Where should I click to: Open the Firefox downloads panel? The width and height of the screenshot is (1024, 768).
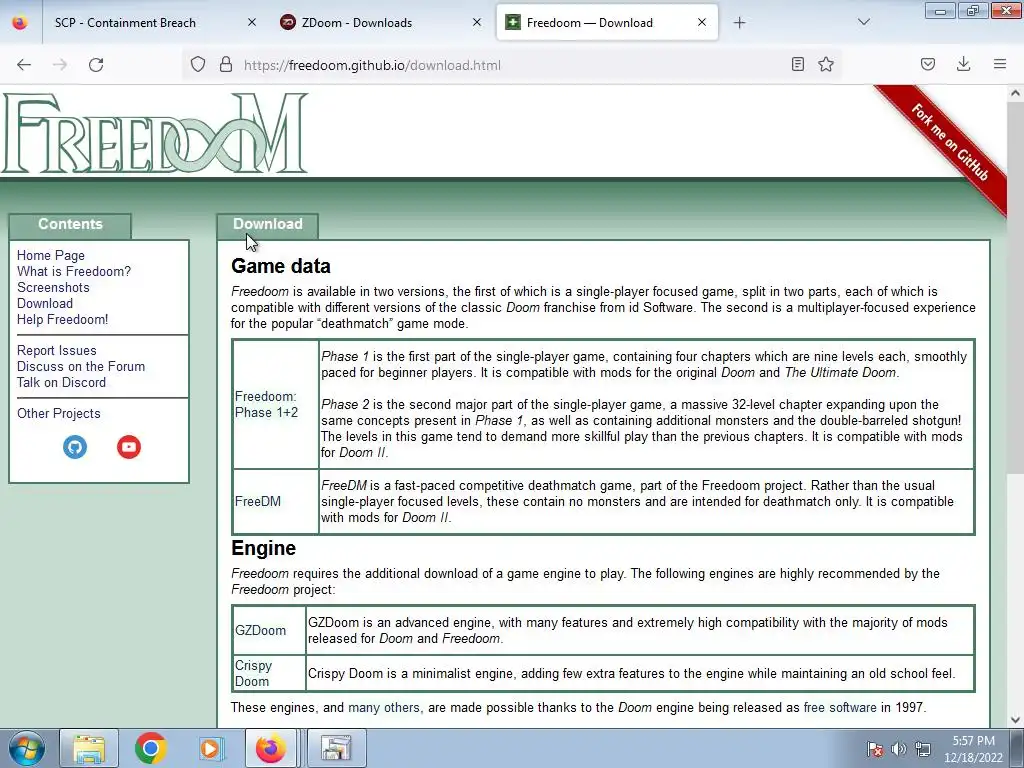click(963, 64)
